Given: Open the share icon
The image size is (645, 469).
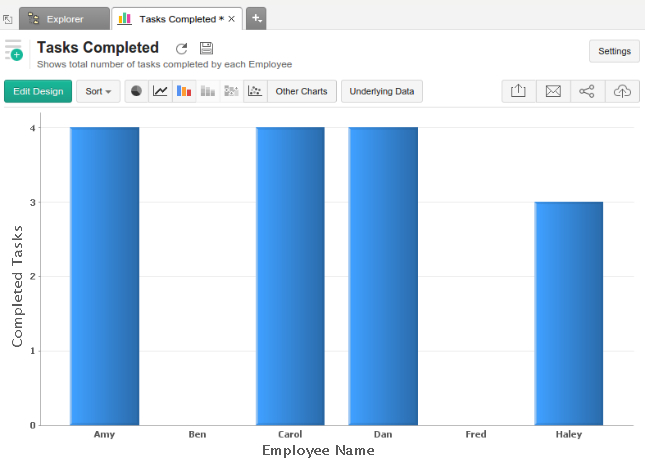Looking at the screenshot, I should [x=587, y=91].
